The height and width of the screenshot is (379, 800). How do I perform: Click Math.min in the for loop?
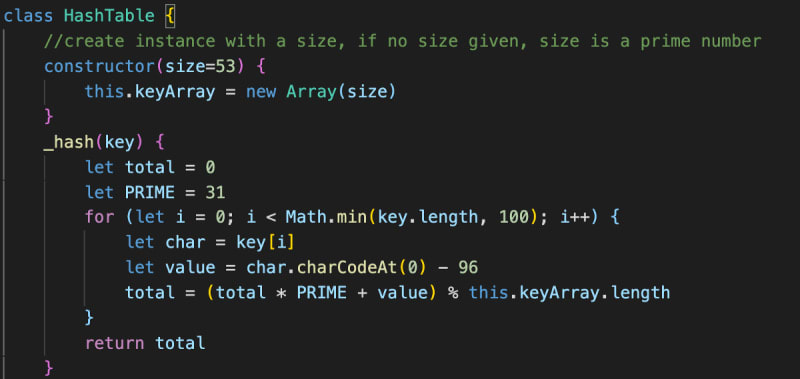pos(326,217)
